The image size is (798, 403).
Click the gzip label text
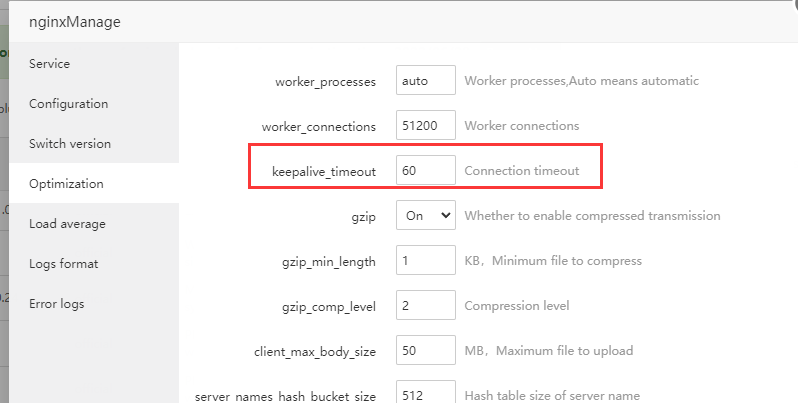tap(362, 216)
